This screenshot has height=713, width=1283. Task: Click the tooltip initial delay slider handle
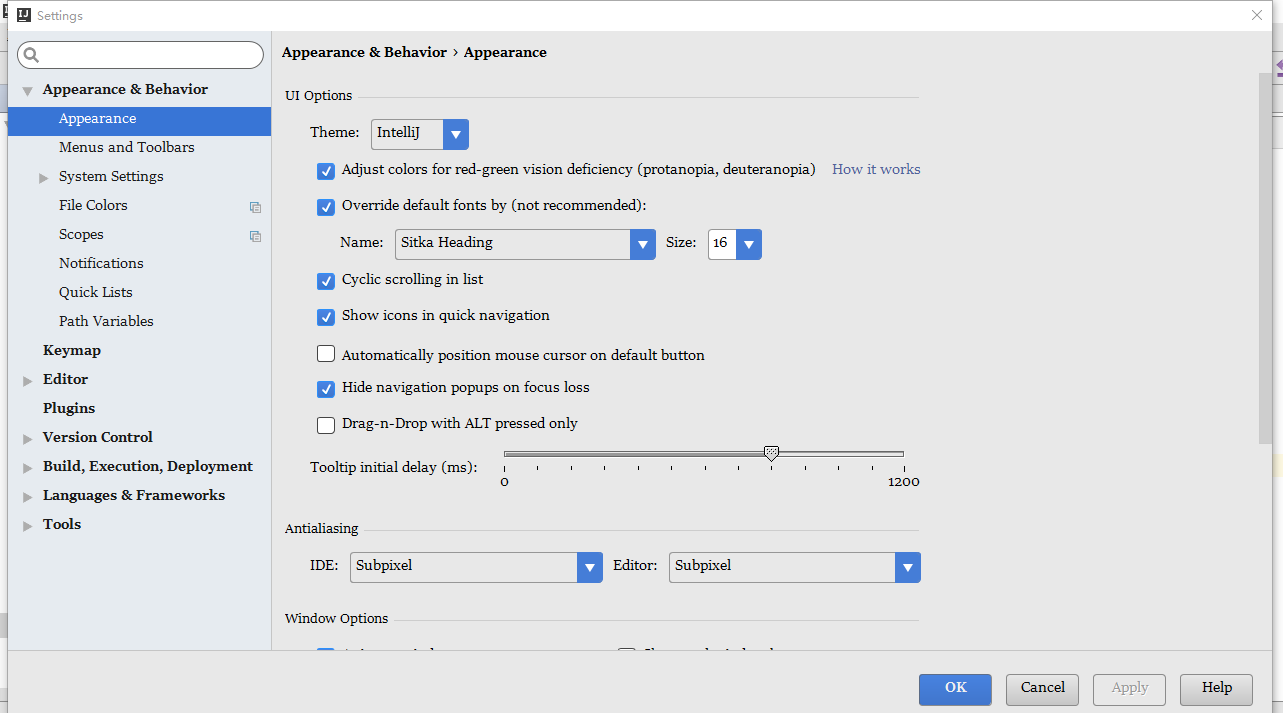771,454
